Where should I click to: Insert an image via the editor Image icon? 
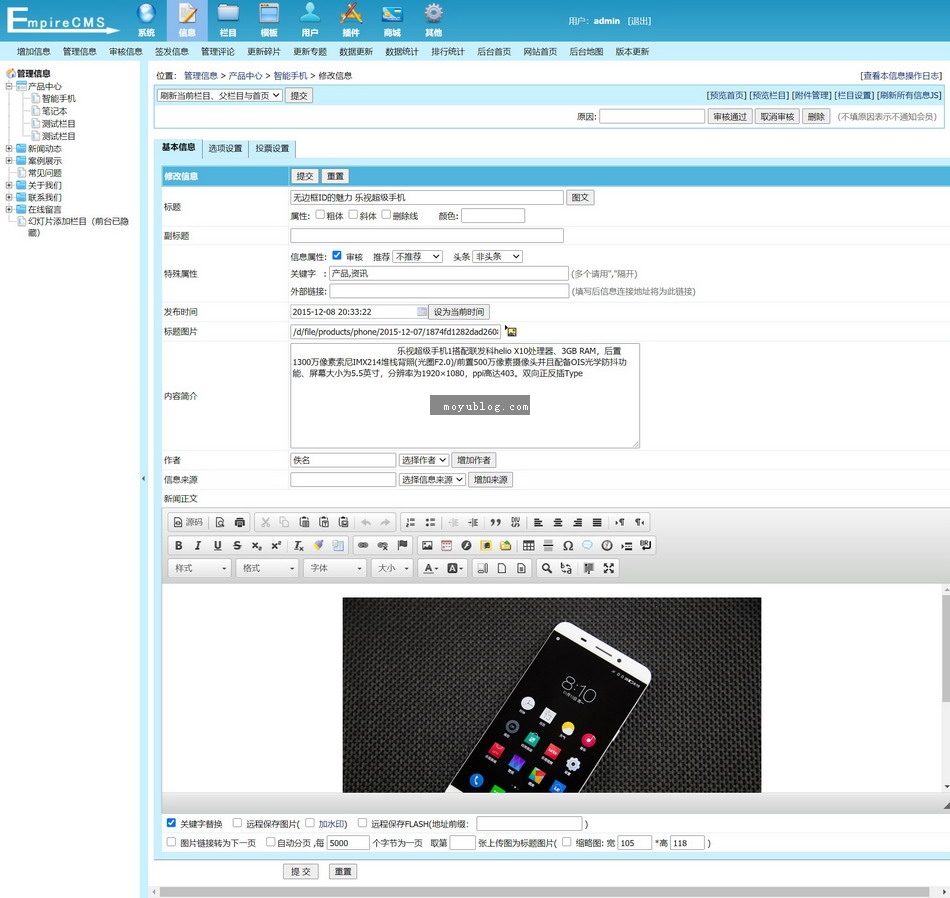(427, 545)
